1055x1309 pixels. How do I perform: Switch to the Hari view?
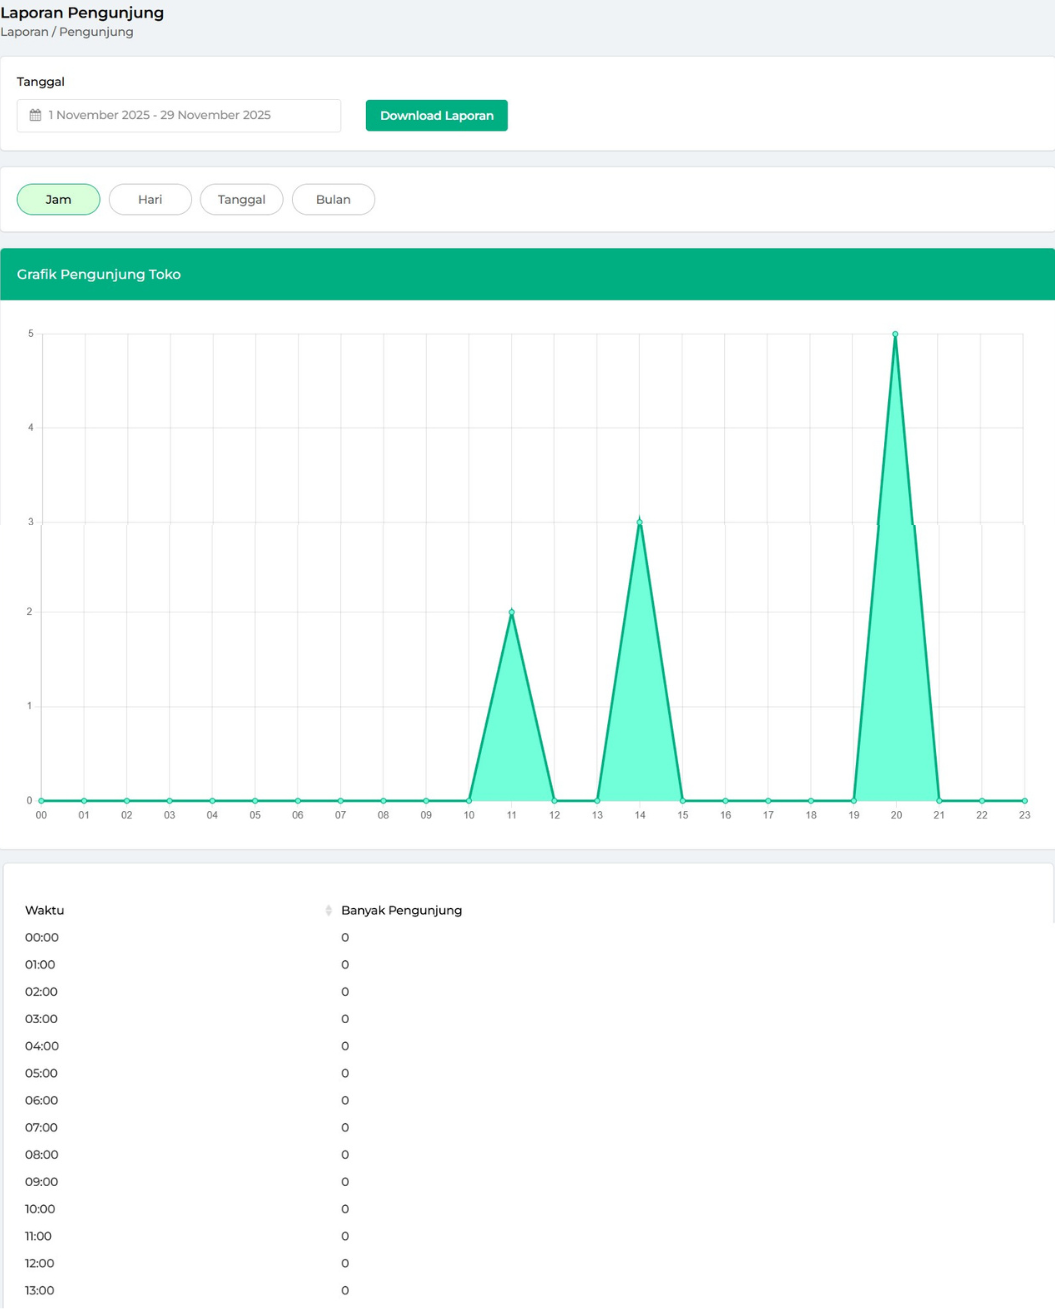[x=150, y=199]
